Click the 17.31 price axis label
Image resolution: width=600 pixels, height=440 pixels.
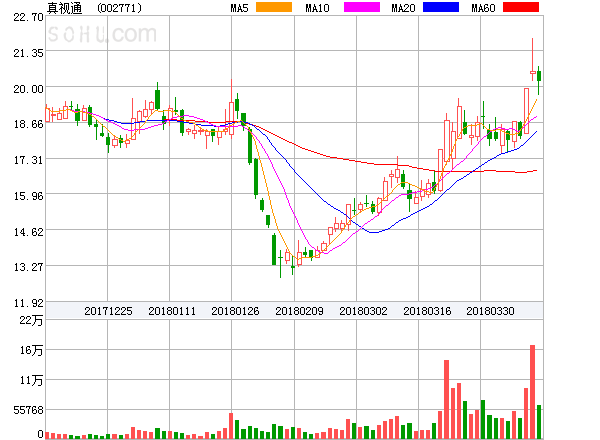pos(28,160)
